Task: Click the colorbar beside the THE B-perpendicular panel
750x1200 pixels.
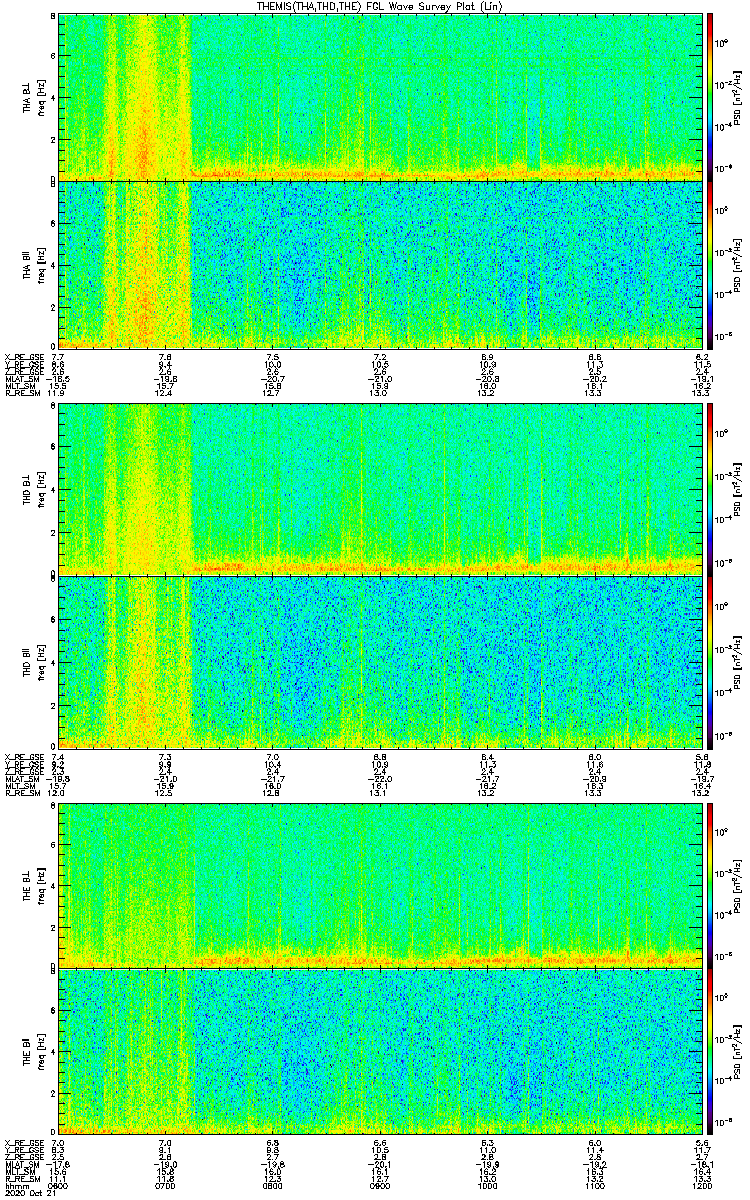Action: pos(710,884)
